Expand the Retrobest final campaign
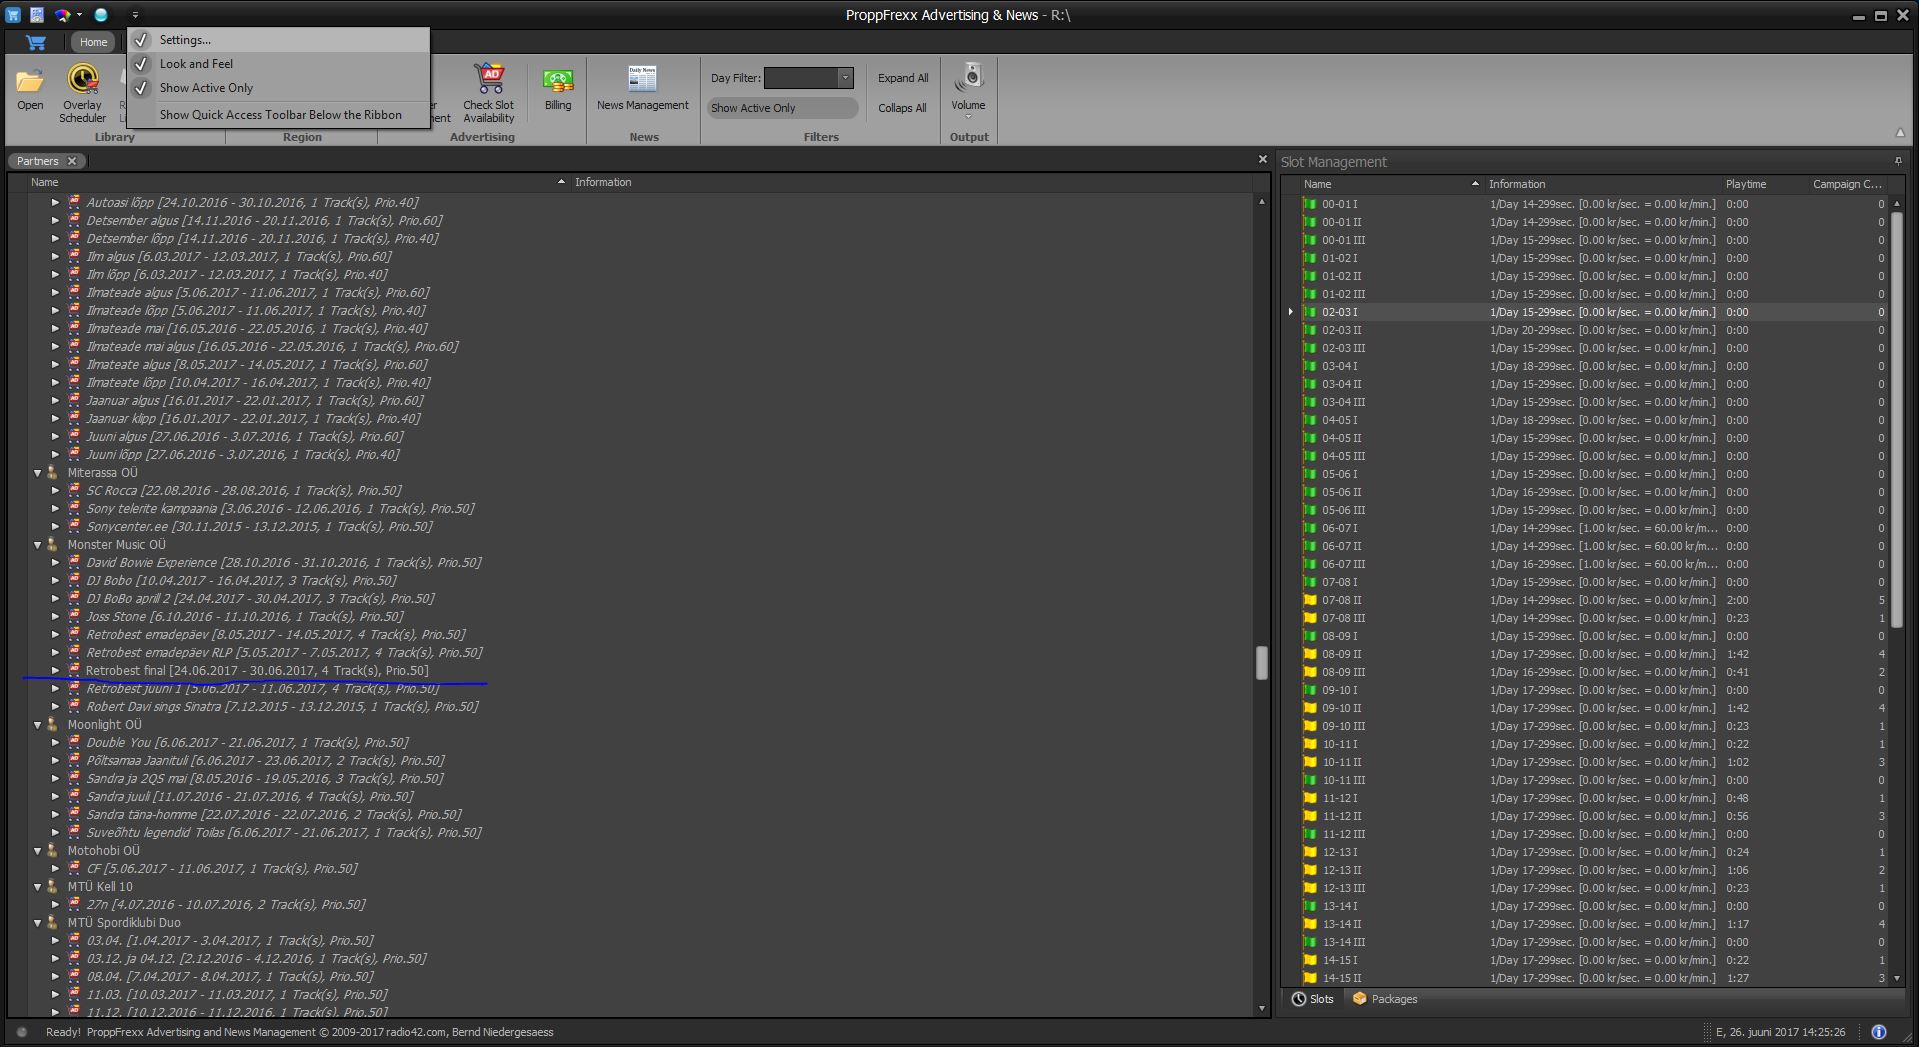 56,671
